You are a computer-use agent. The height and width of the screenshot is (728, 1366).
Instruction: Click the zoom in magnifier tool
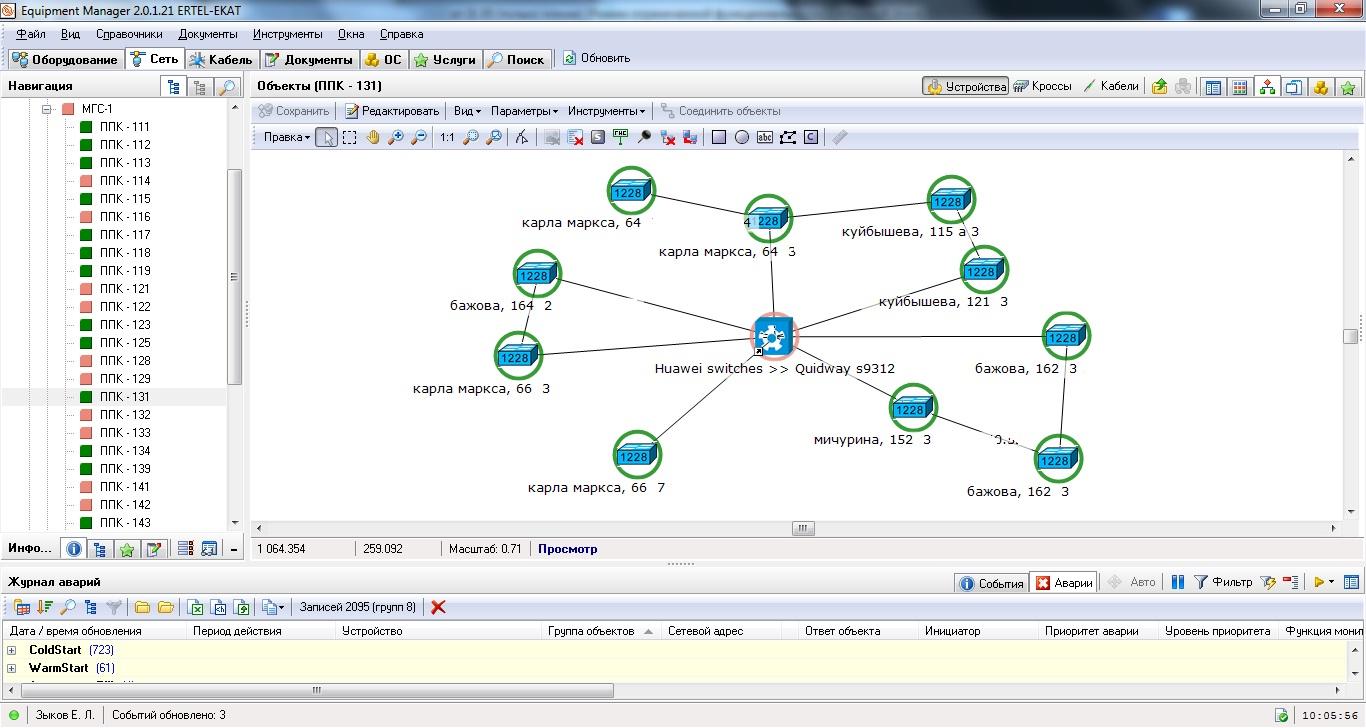click(396, 138)
